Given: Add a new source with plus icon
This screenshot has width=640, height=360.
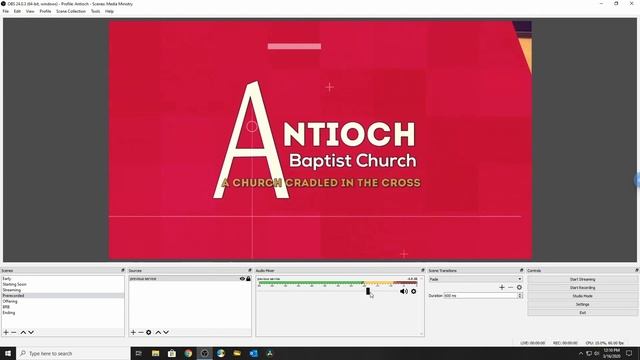Looking at the screenshot, I should (133, 332).
